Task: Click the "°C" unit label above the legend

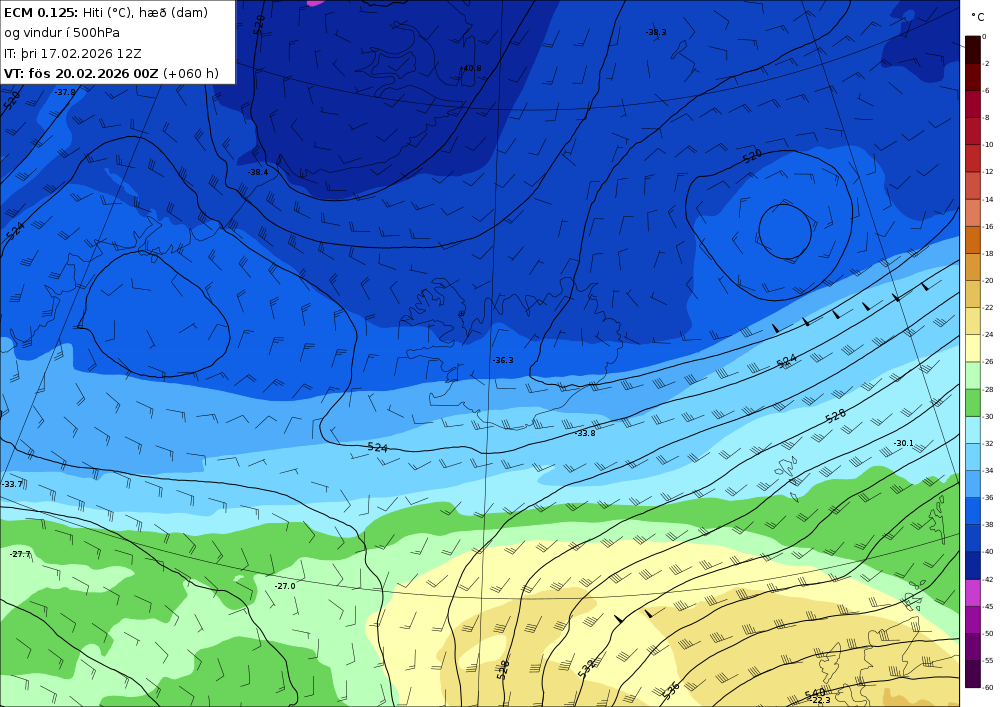Action: coord(978,17)
